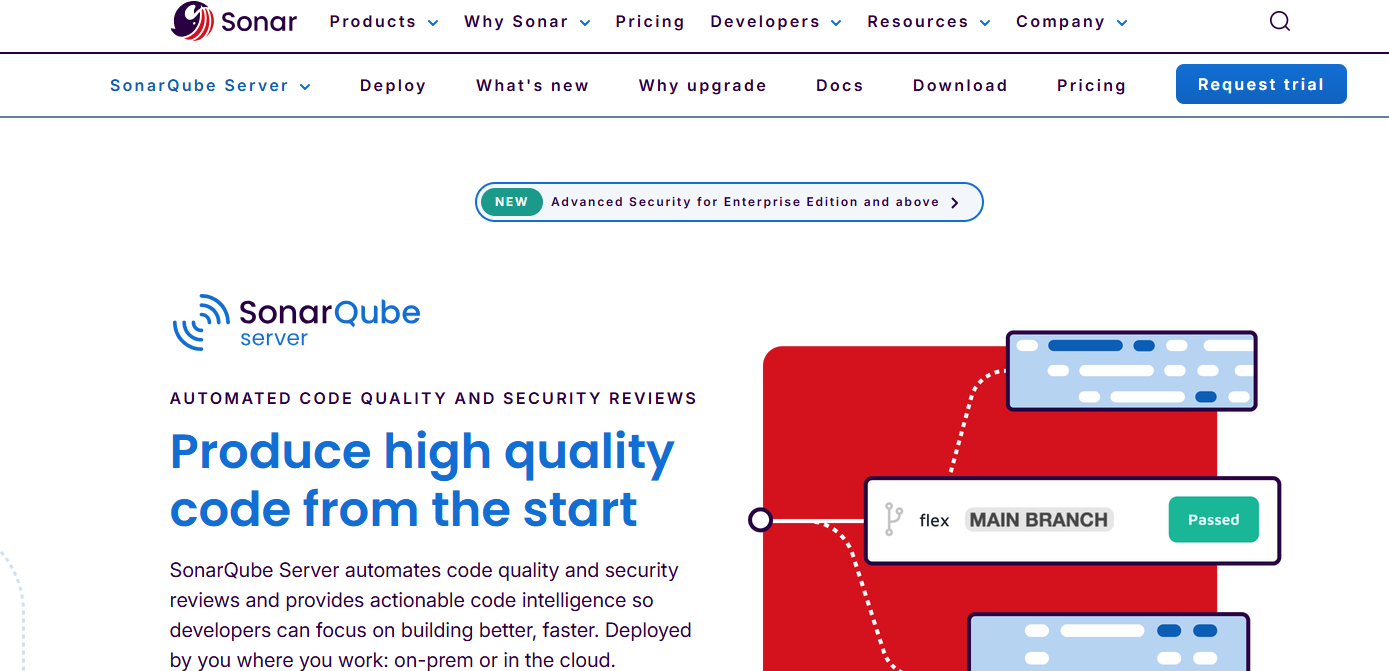Expand the Why Sonar menu

527,22
